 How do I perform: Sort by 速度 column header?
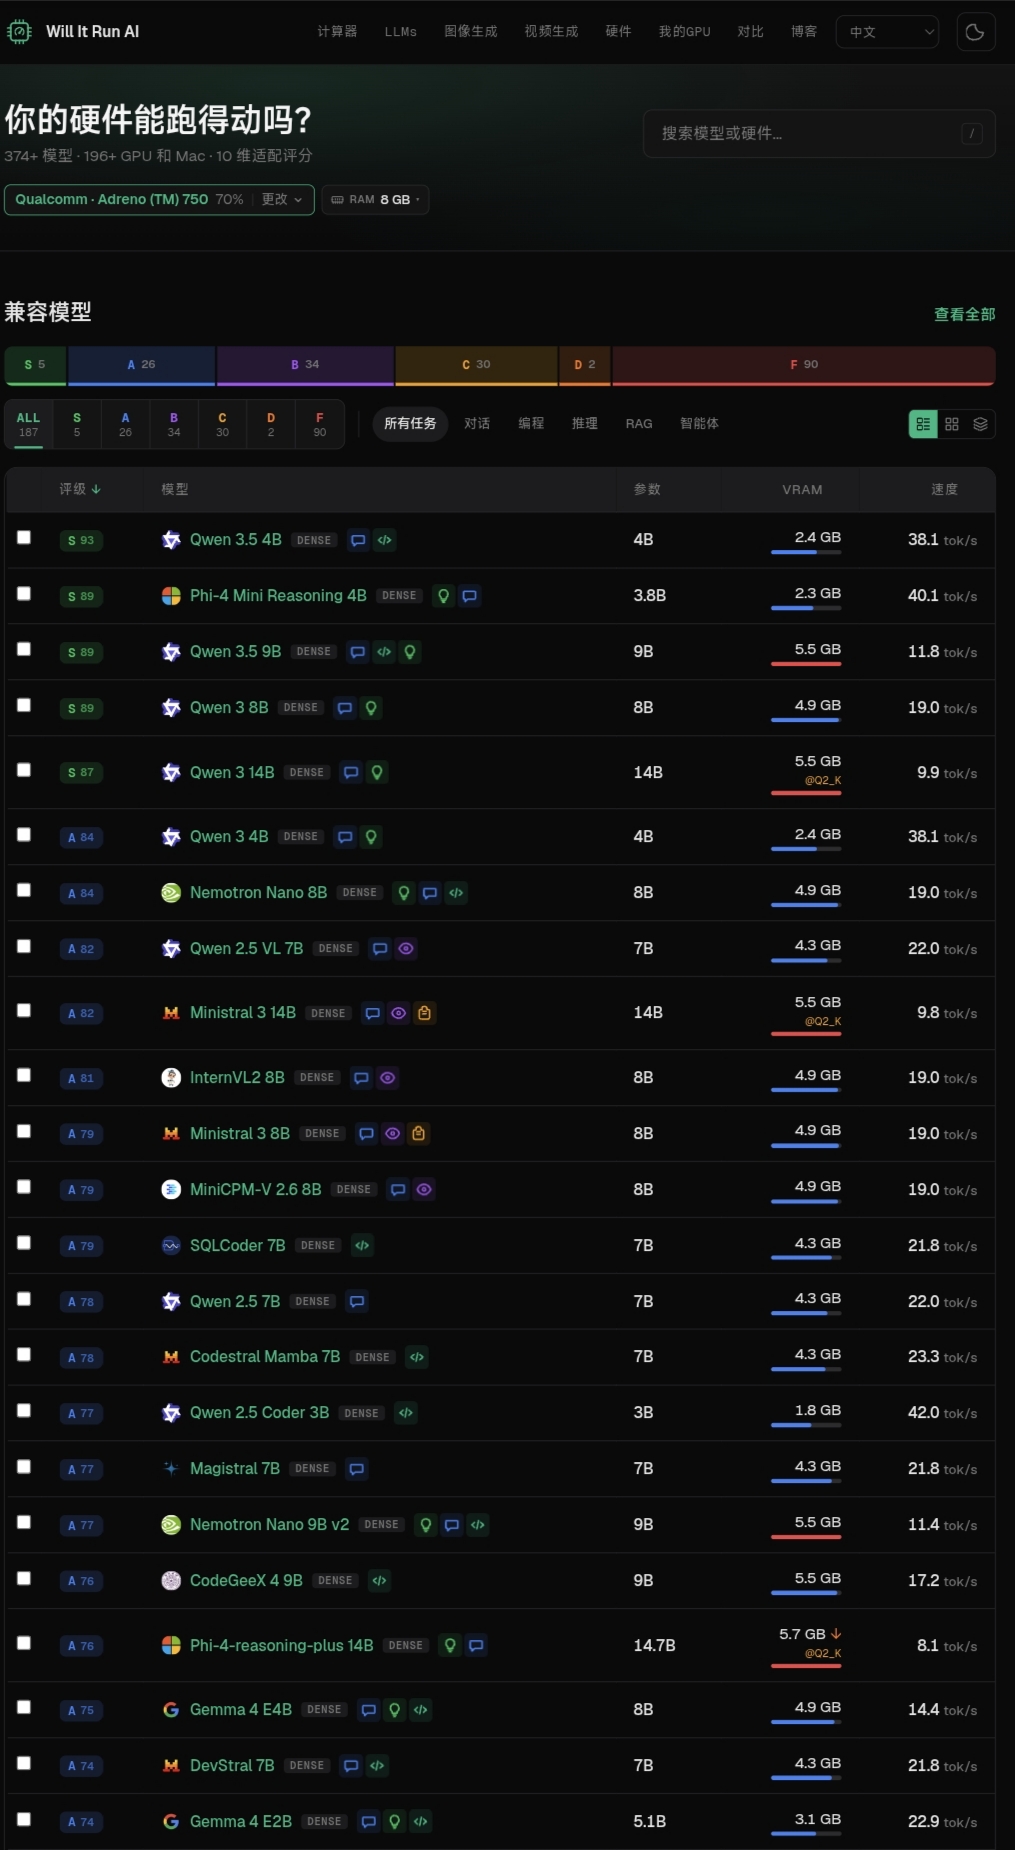(x=945, y=489)
